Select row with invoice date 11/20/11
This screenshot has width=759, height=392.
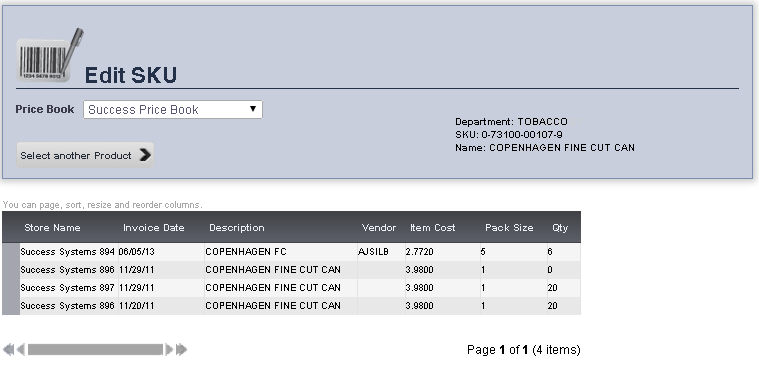pos(291,306)
